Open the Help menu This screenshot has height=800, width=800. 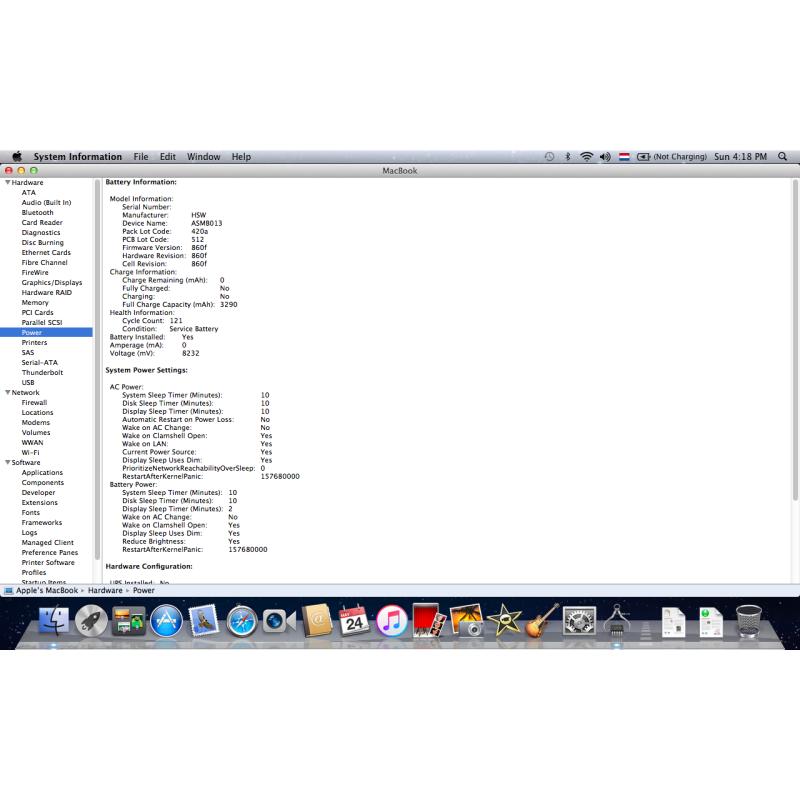pyautogui.click(x=241, y=157)
